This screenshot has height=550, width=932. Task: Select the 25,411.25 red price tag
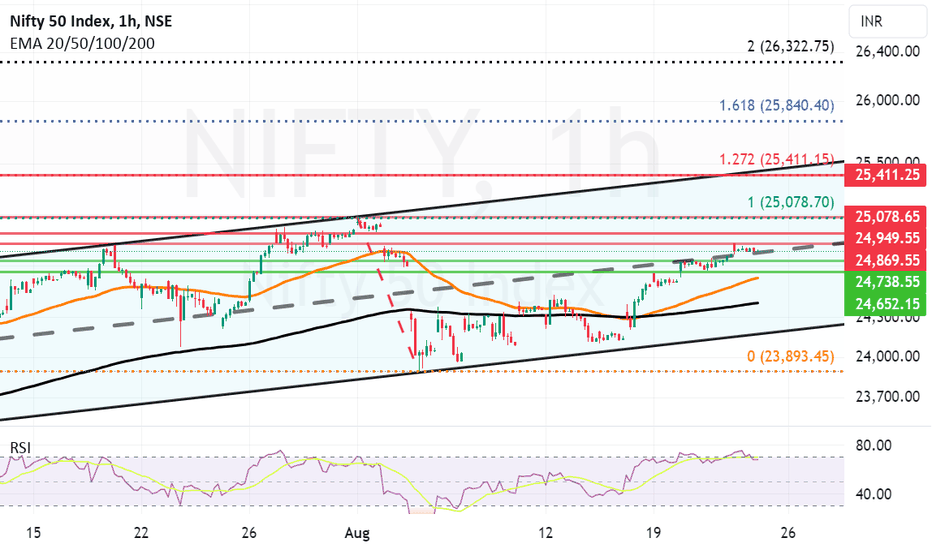[x=887, y=175]
